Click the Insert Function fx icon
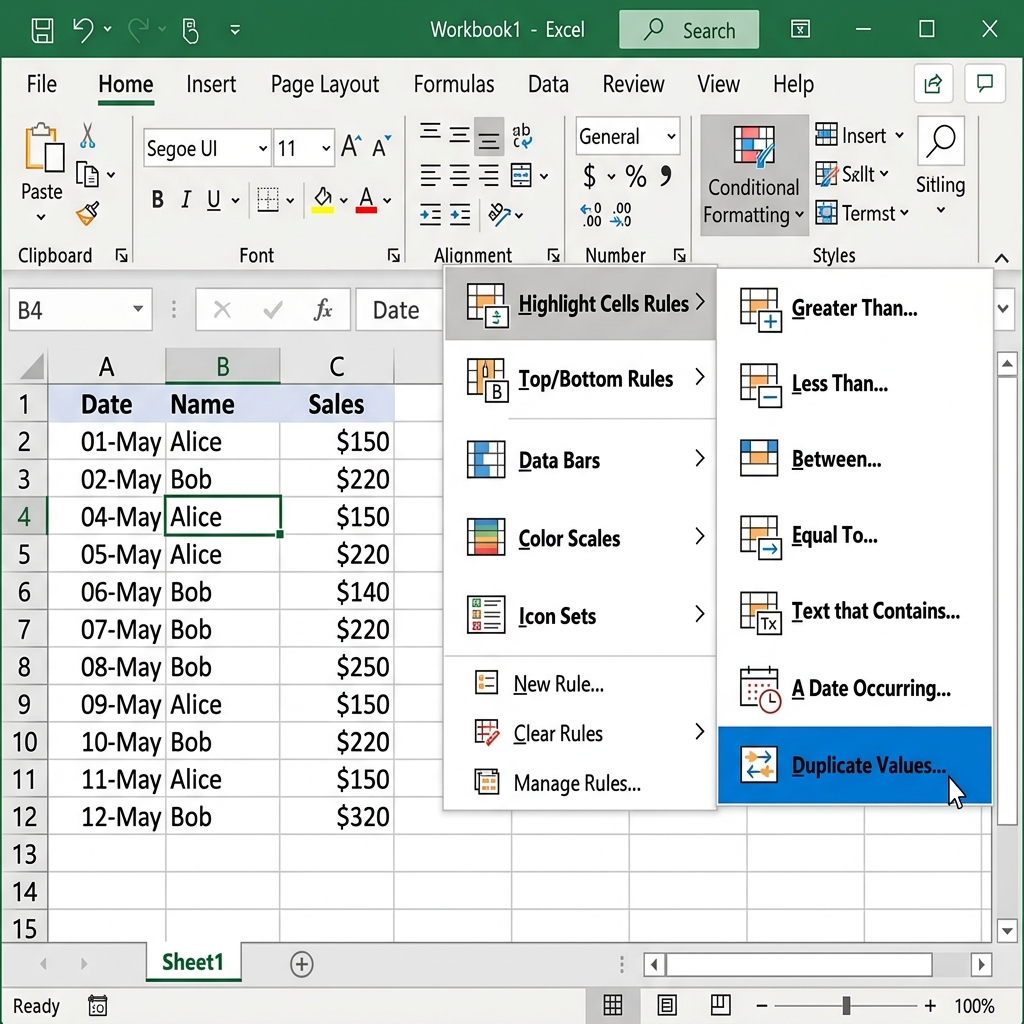The width and height of the screenshot is (1024, 1024). pos(323,309)
